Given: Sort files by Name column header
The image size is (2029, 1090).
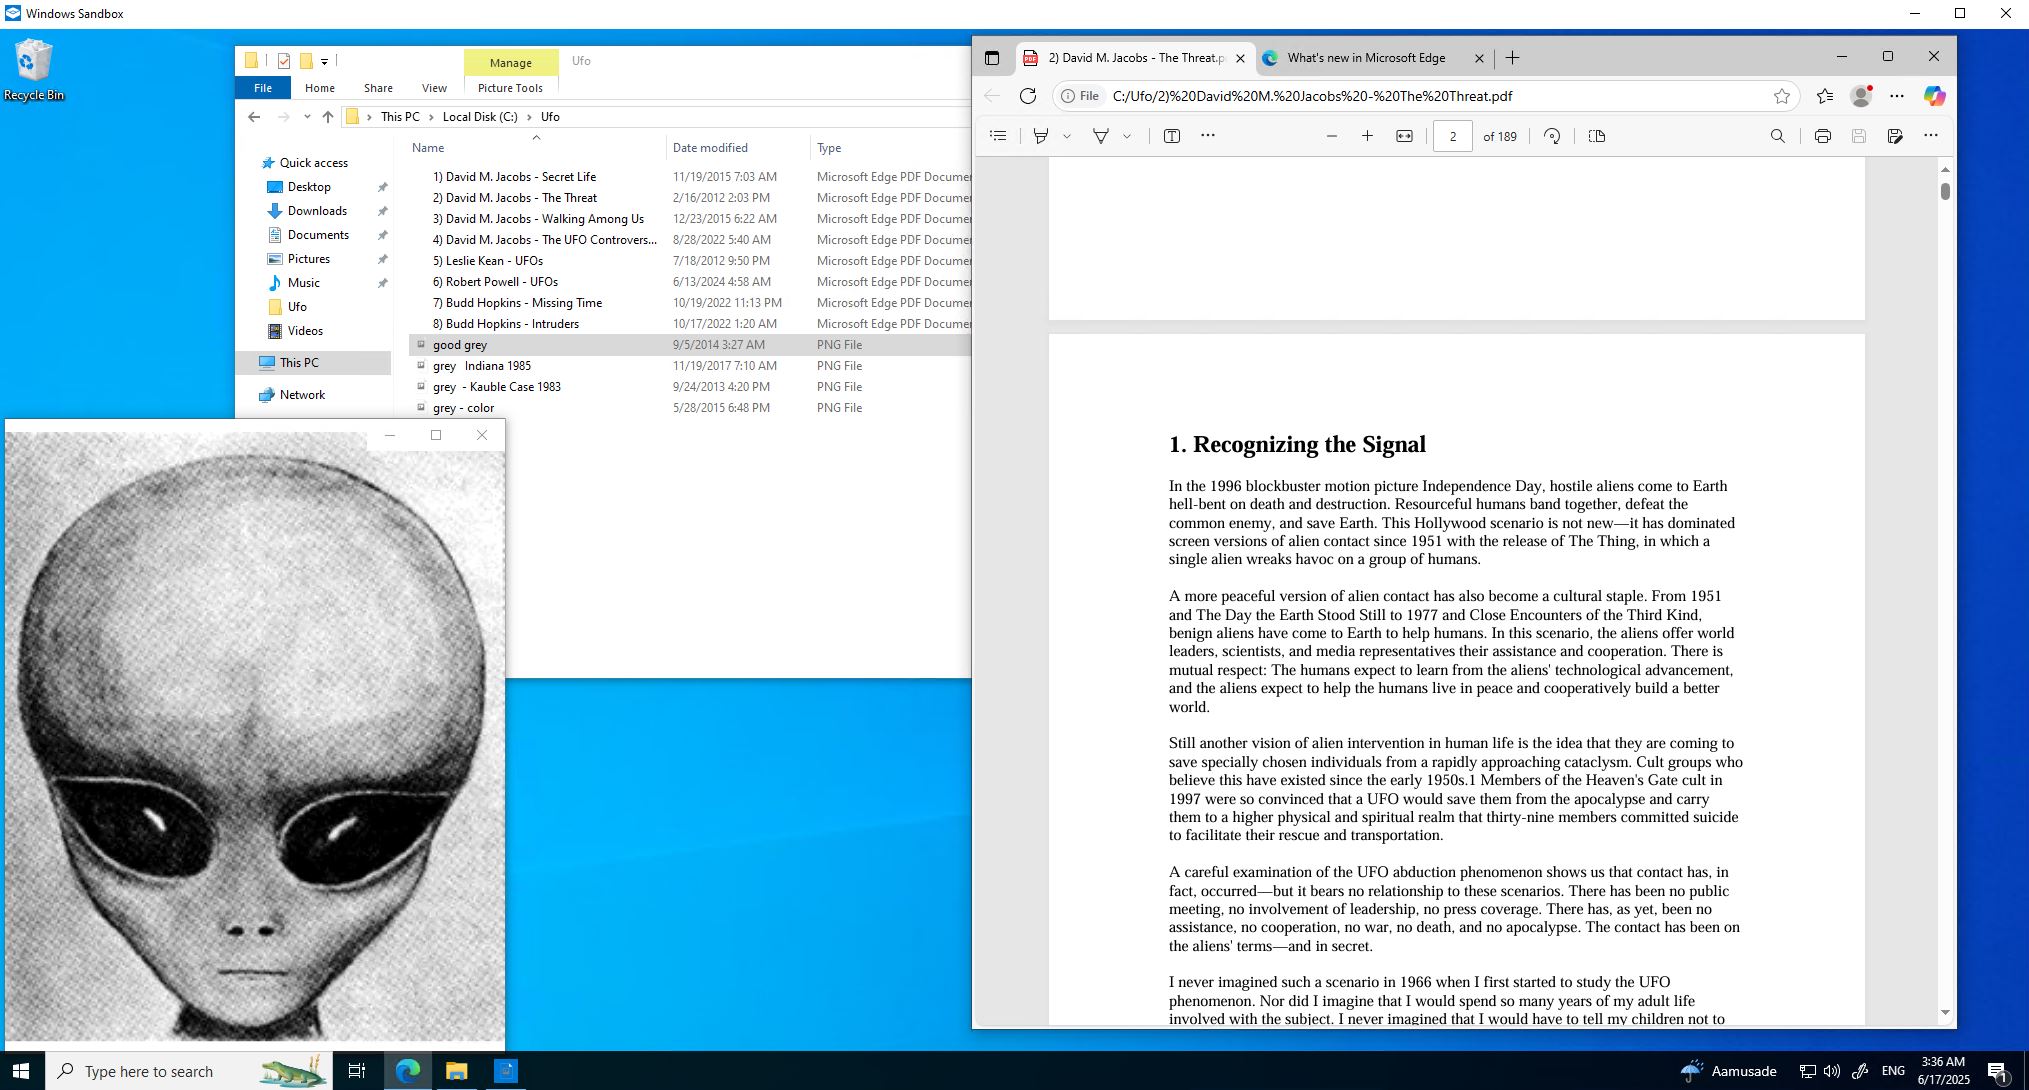Looking at the screenshot, I should [x=536, y=147].
